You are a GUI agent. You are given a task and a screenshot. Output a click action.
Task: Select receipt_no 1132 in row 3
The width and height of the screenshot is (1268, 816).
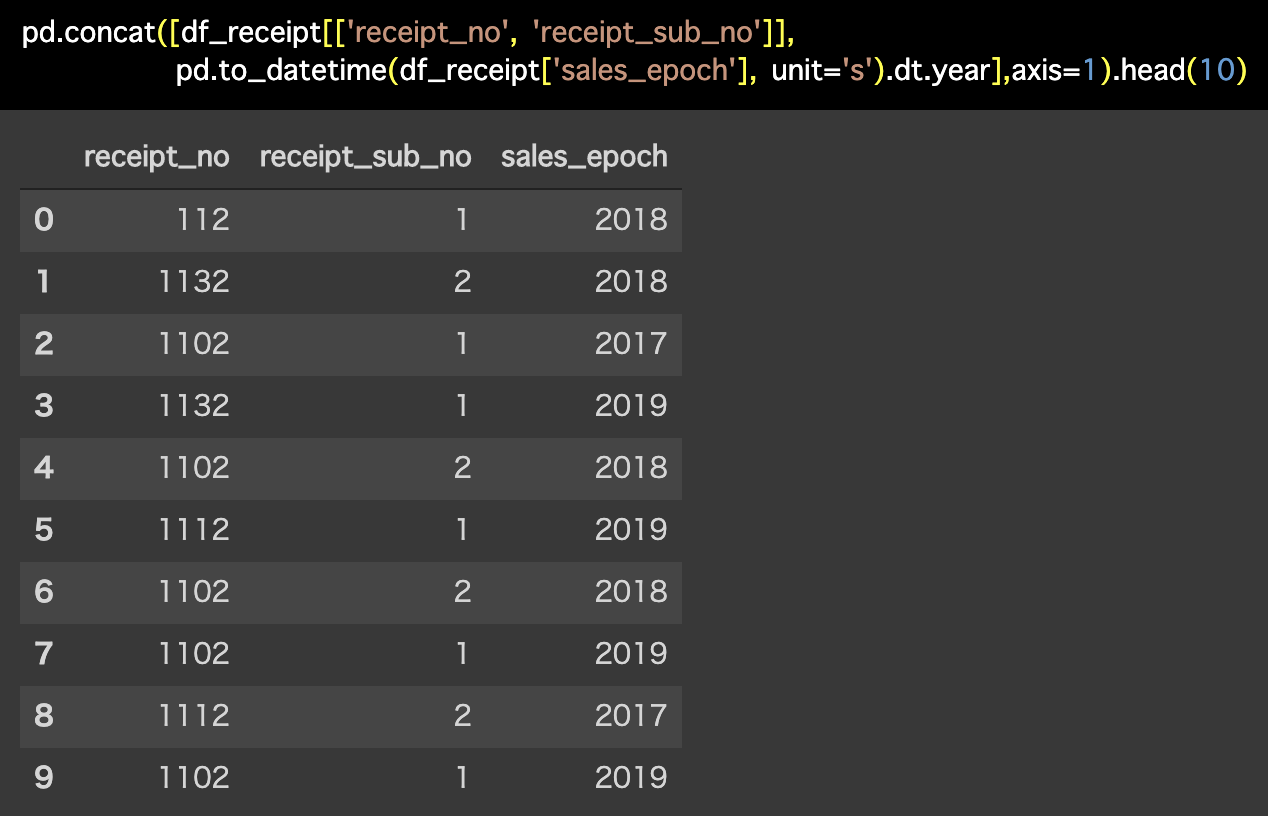point(194,405)
